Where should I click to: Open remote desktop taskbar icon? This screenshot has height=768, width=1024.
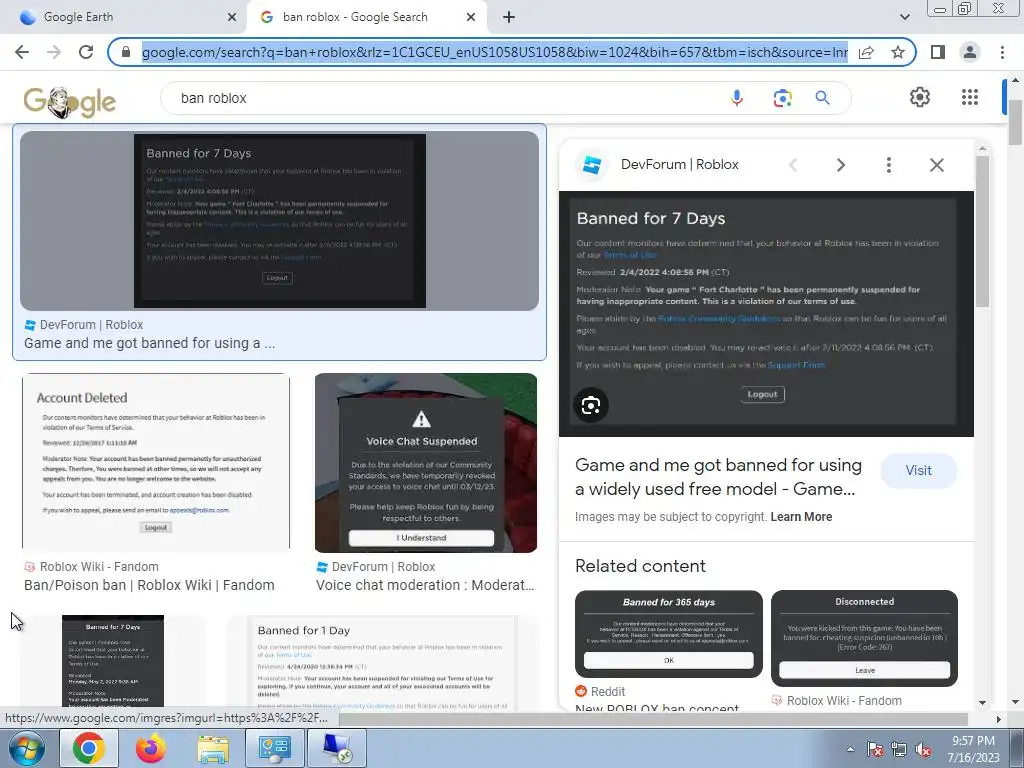point(337,748)
